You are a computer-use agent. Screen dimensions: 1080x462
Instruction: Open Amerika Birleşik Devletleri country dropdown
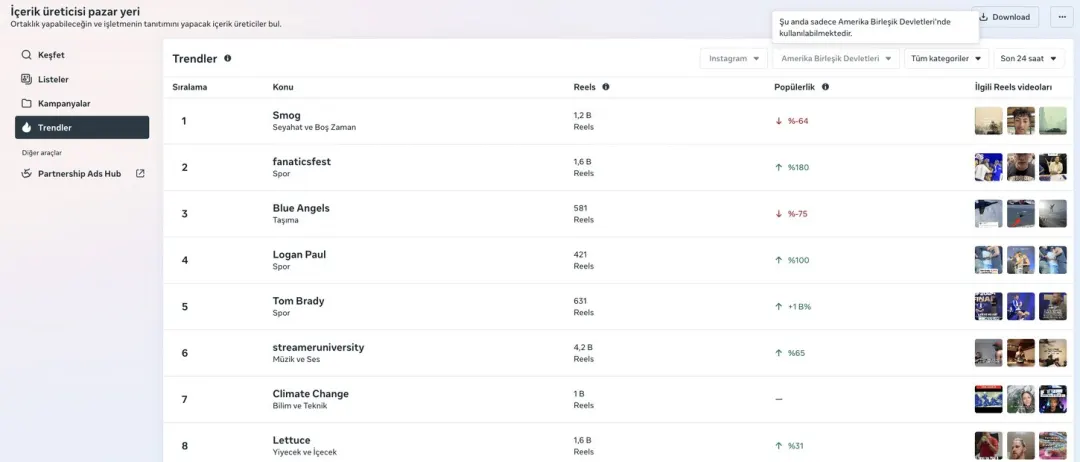pos(835,59)
